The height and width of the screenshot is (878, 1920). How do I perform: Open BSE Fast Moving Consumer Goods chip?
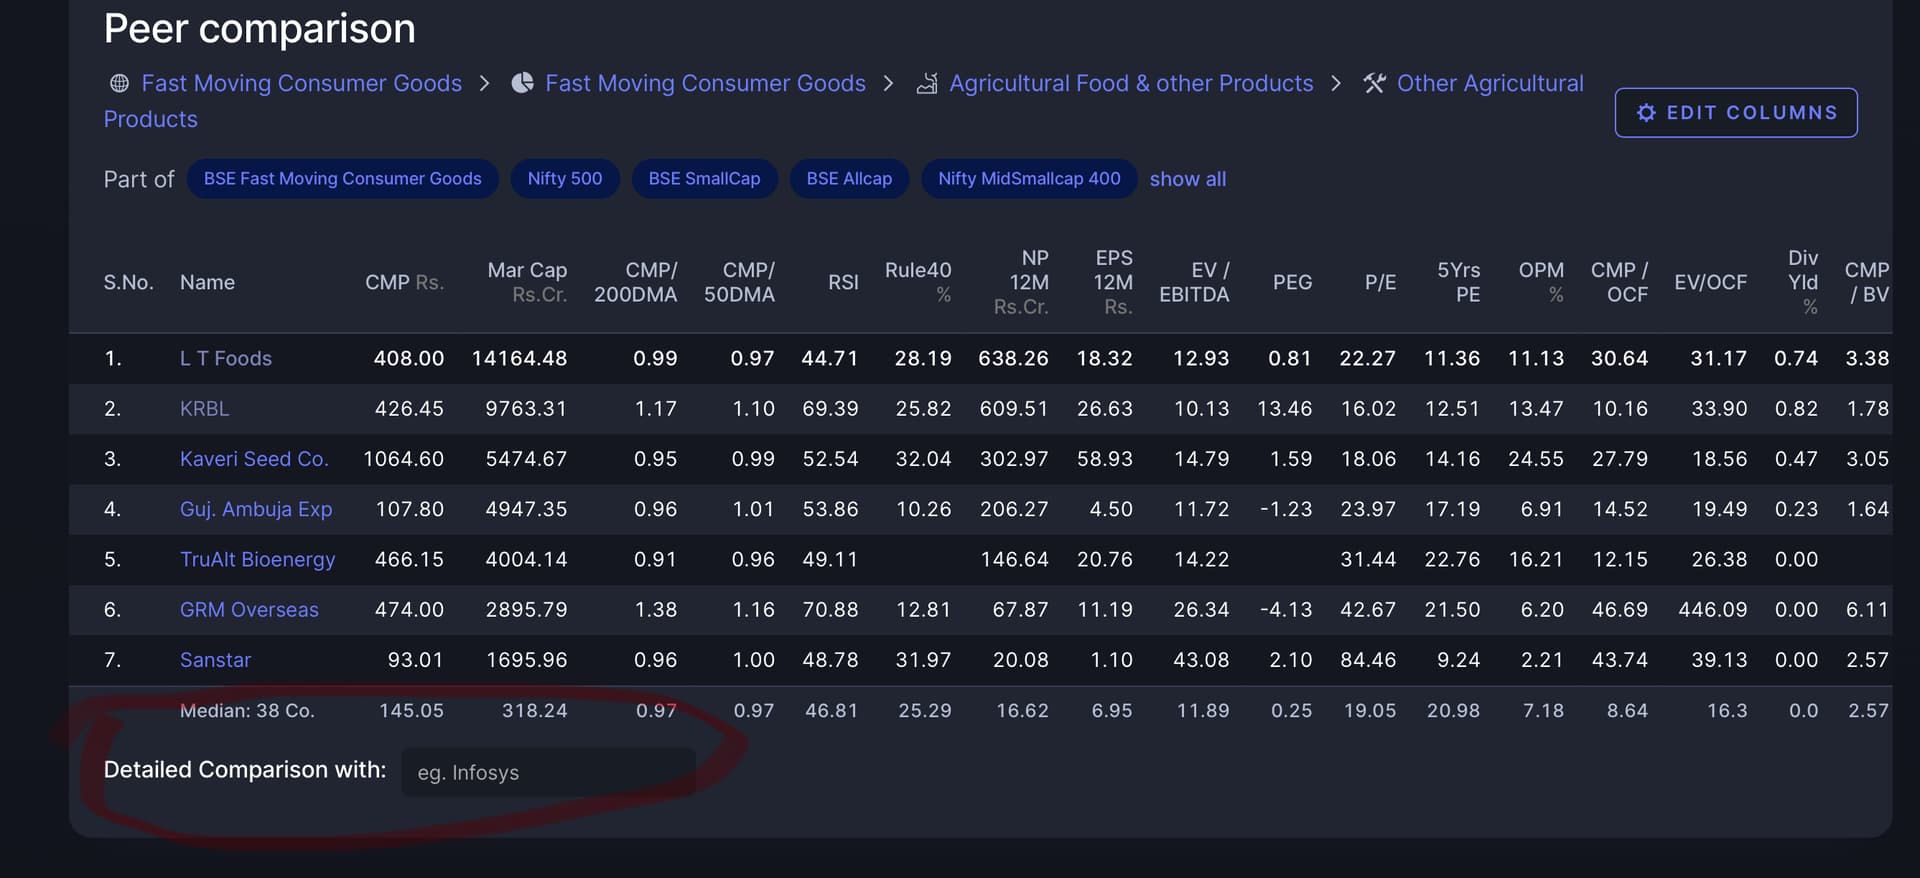point(342,179)
